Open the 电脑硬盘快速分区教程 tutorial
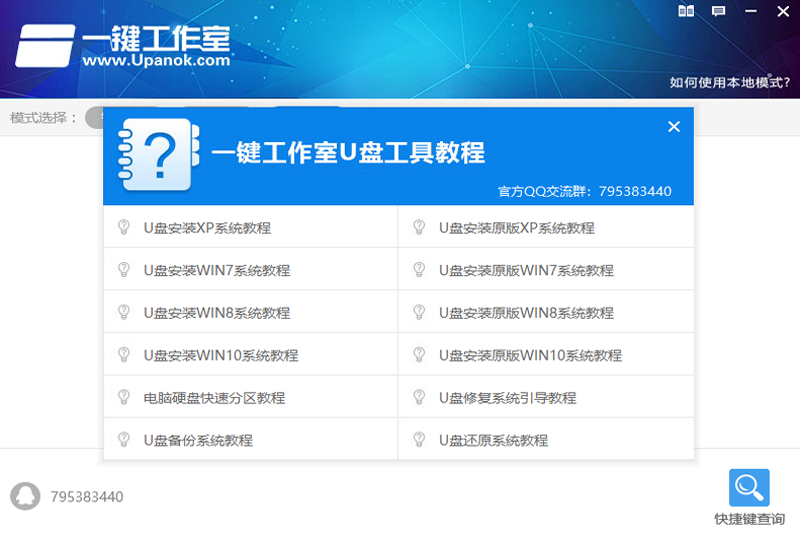This screenshot has width=800, height=533. (x=214, y=398)
